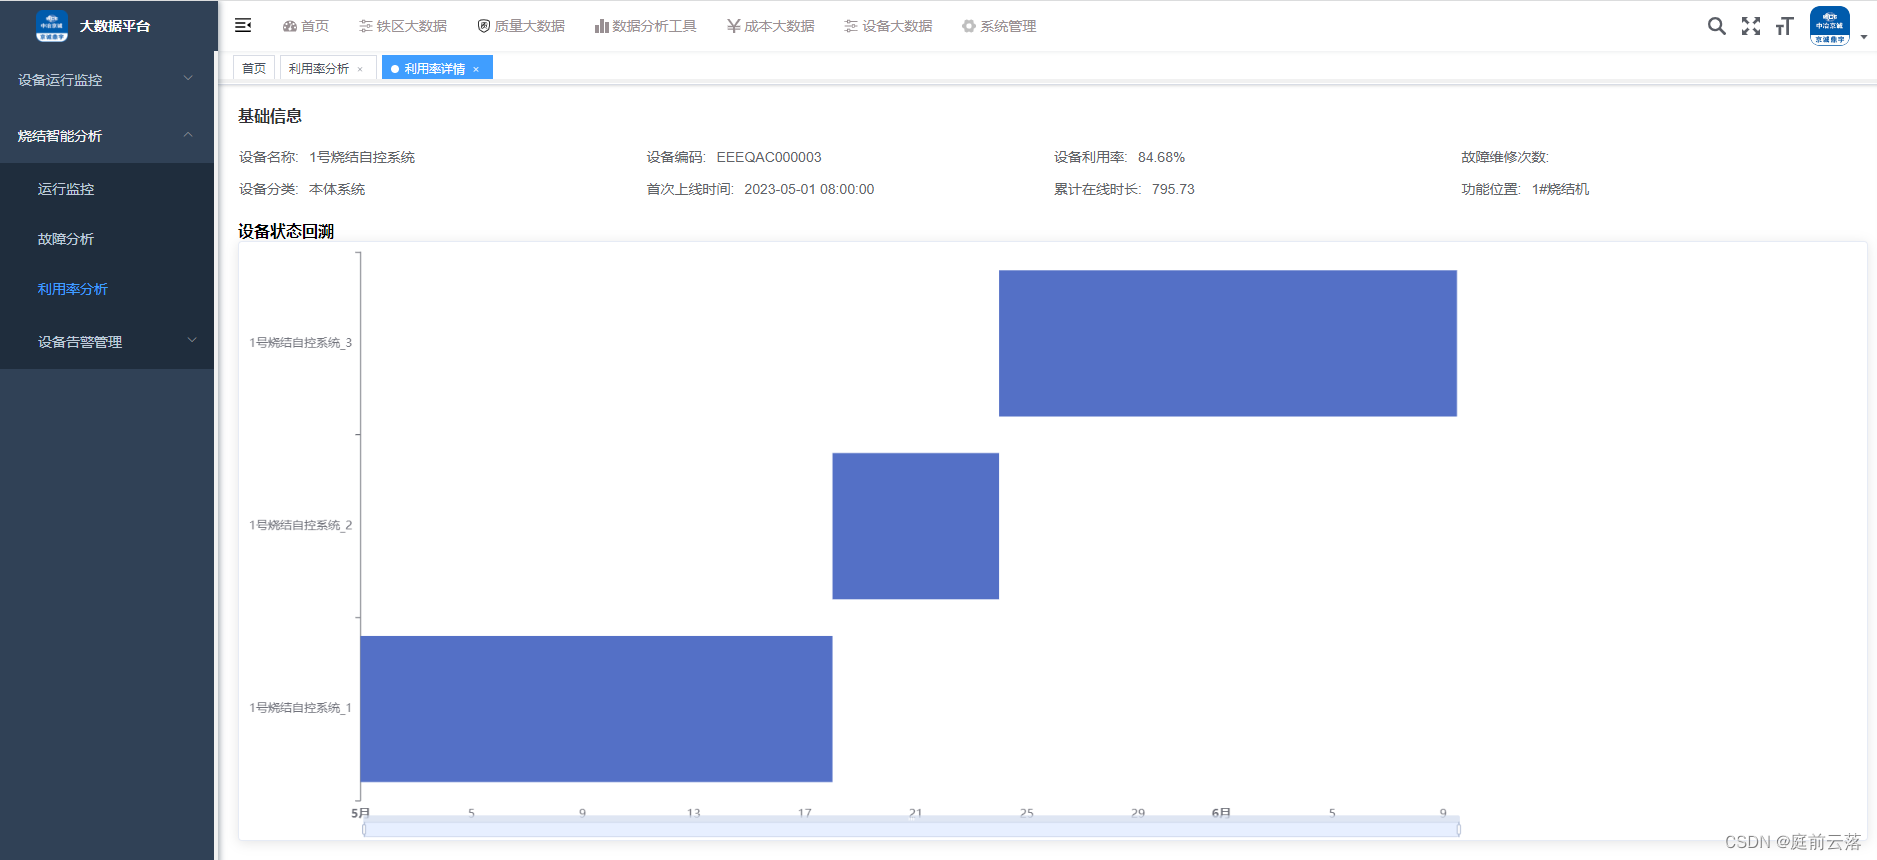The image size is (1877, 860).
Task: Open 铁区大数据 top menu
Action: [403, 26]
